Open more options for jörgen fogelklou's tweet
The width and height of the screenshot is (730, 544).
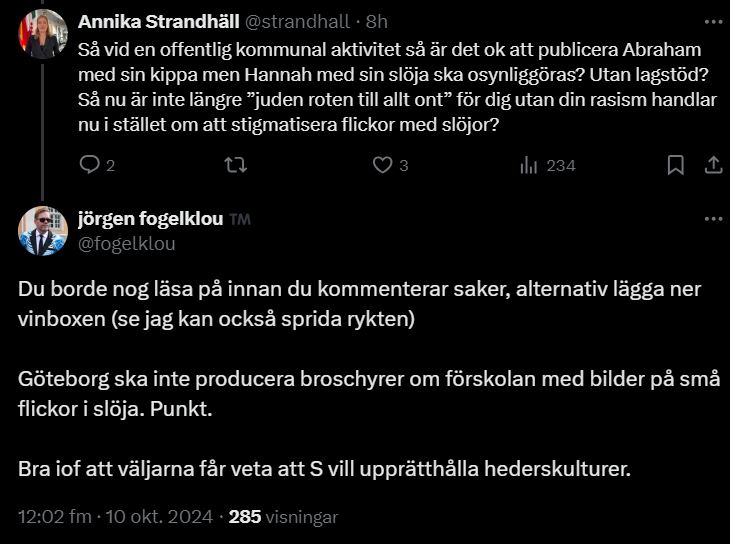click(713, 219)
